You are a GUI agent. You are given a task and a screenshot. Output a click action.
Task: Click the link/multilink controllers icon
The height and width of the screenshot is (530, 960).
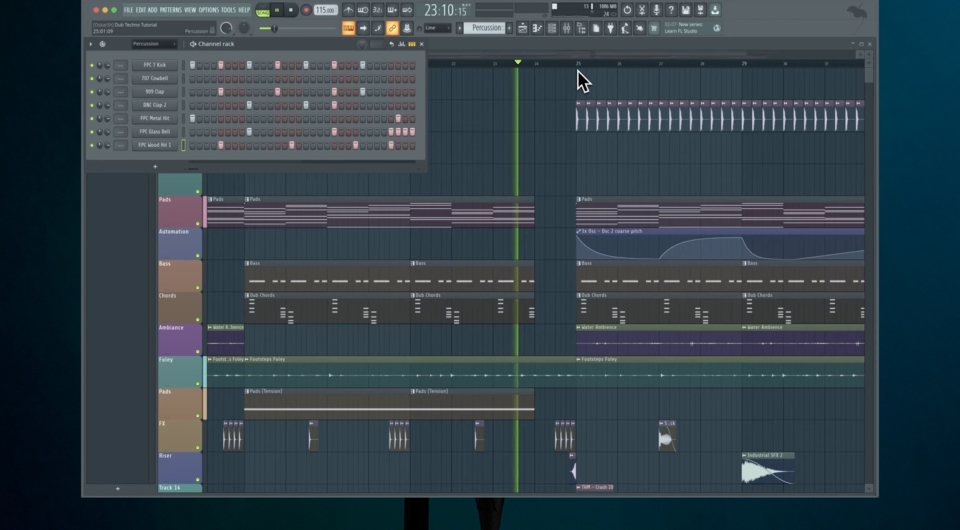392,28
